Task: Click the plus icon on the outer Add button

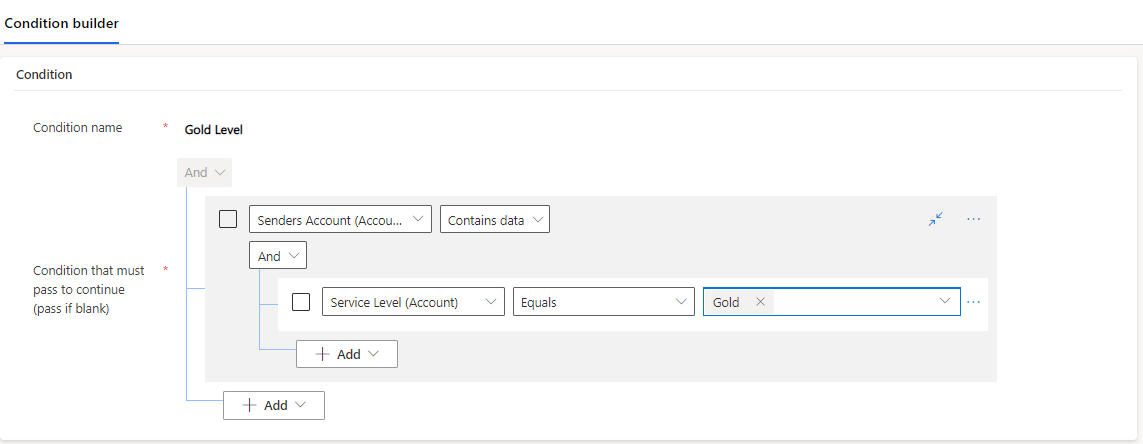Action: (x=249, y=405)
